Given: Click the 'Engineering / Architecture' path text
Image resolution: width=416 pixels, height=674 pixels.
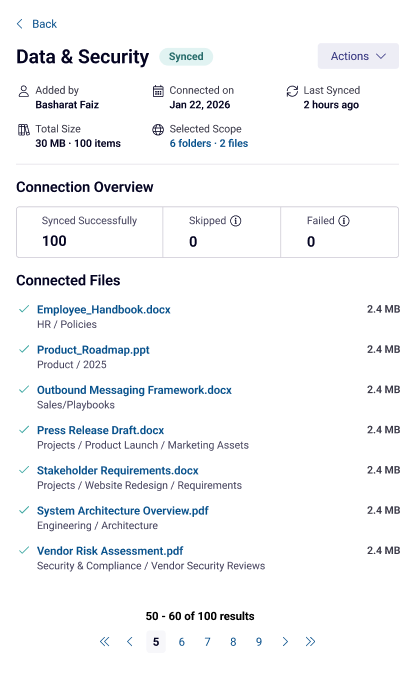Looking at the screenshot, I should pos(97,525).
